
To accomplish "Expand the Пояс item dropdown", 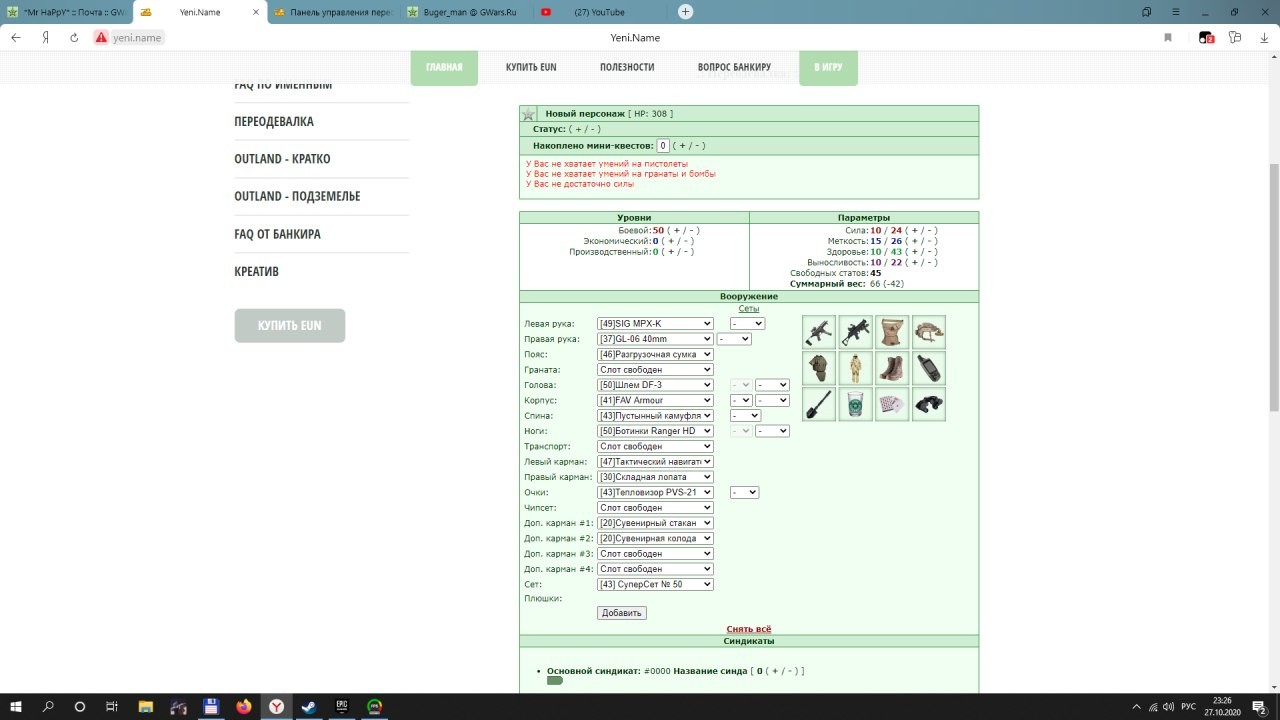I will [655, 354].
